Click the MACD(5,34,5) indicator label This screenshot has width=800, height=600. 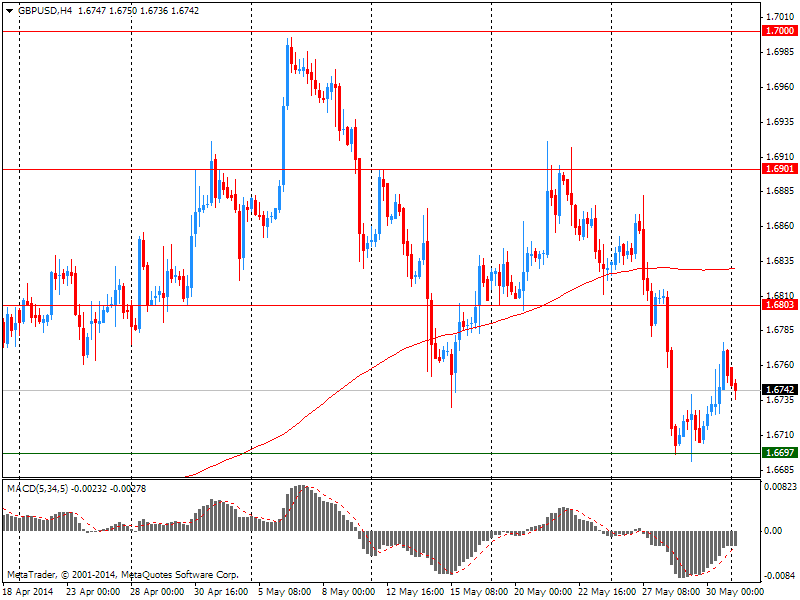tap(36, 489)
